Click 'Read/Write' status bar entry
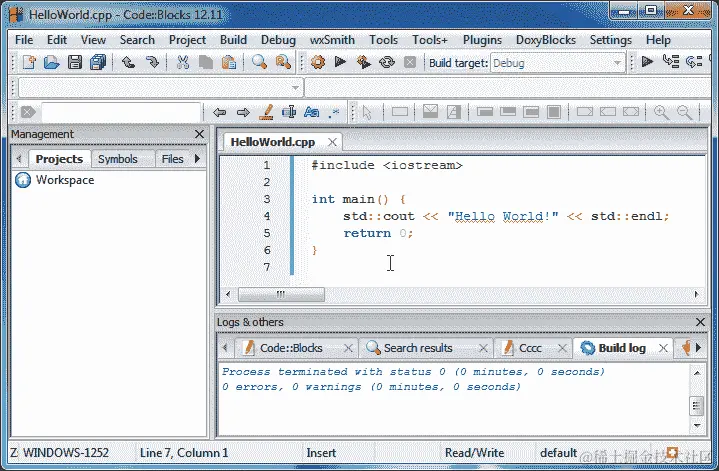 click(475, 453)
